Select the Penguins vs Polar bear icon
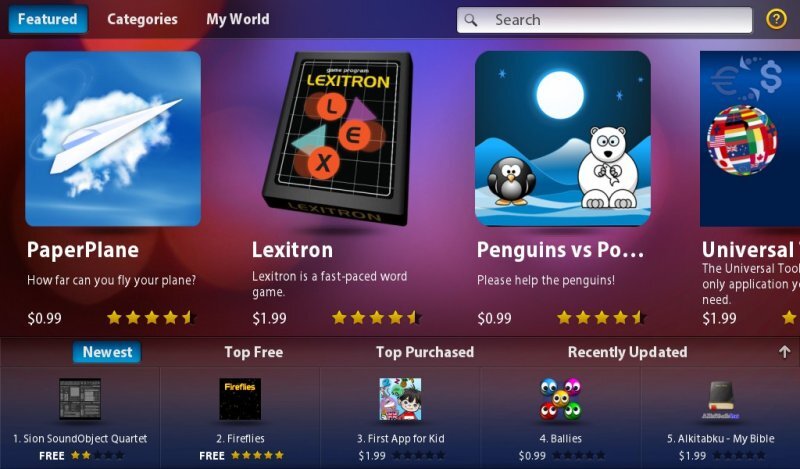The width and height of the screenshot is (800, 469). click(x=563, y=138)
